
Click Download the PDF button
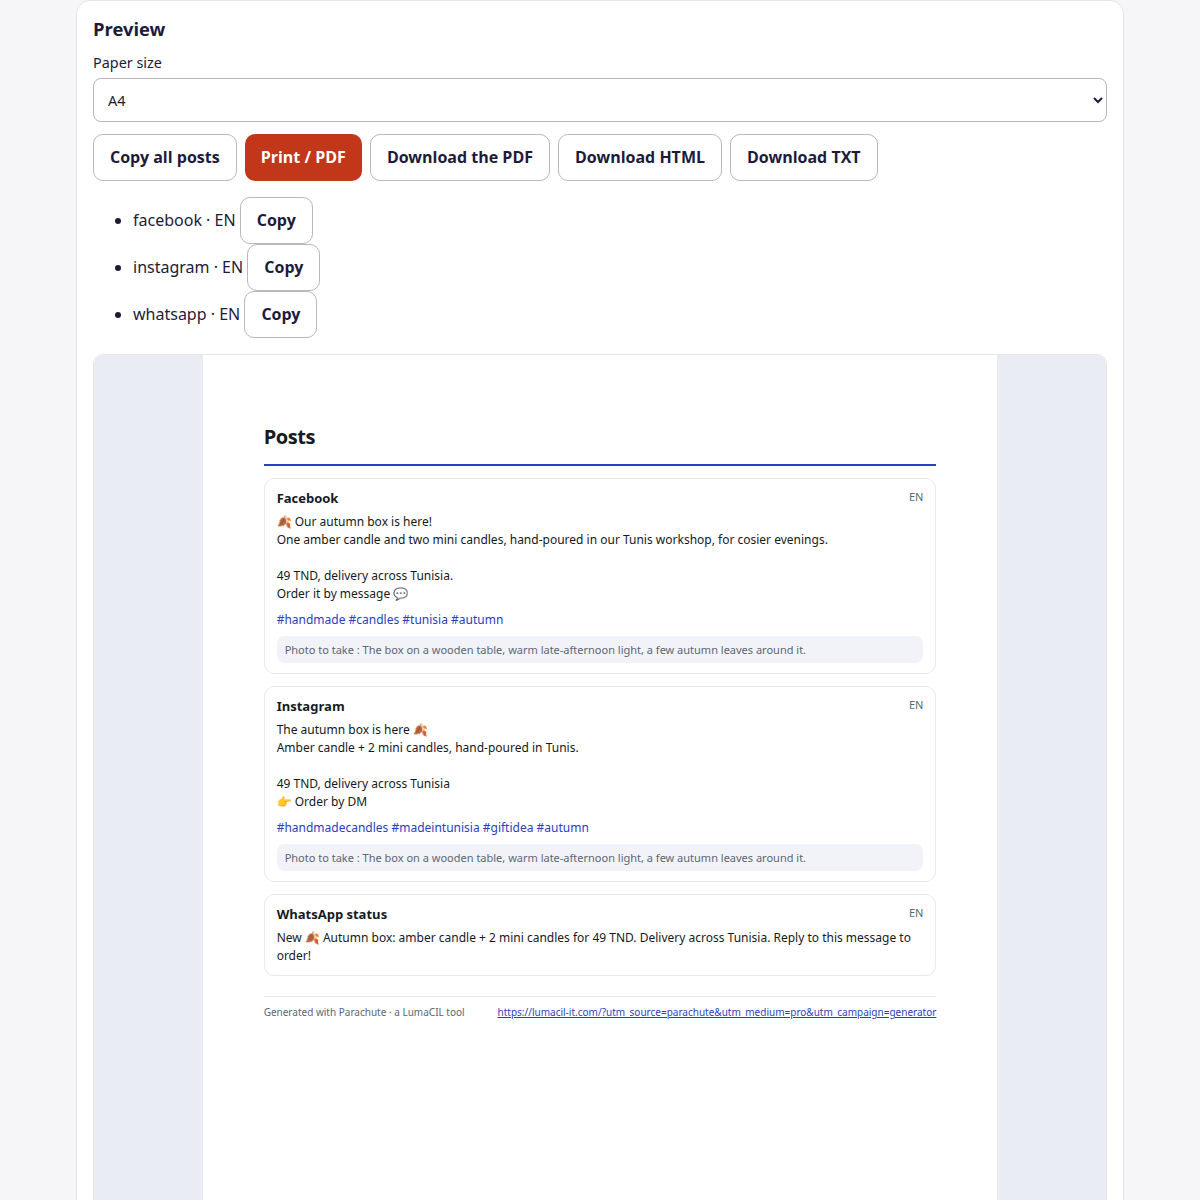[460, 157]
